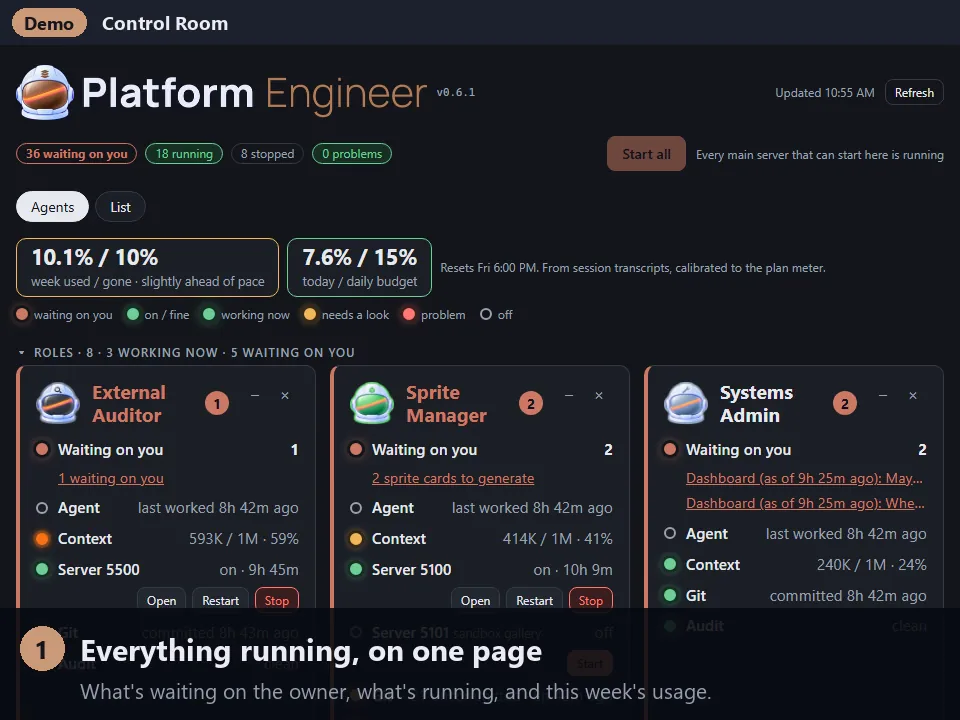960x720 pixels.
Task: Click the Systems Admin card title
Action: 756,403
